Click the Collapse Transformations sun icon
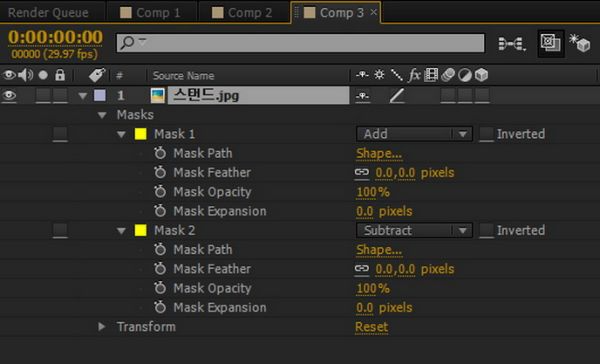600x364 pixels. 379,75
